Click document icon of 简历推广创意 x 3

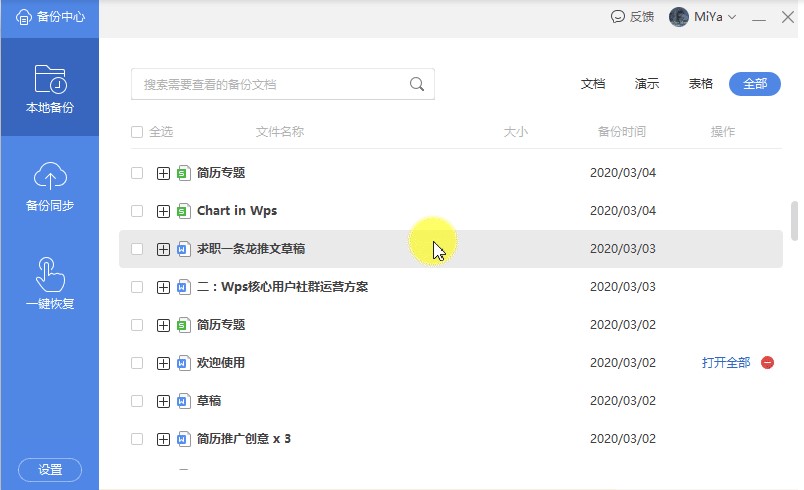[x=183, y=439]
